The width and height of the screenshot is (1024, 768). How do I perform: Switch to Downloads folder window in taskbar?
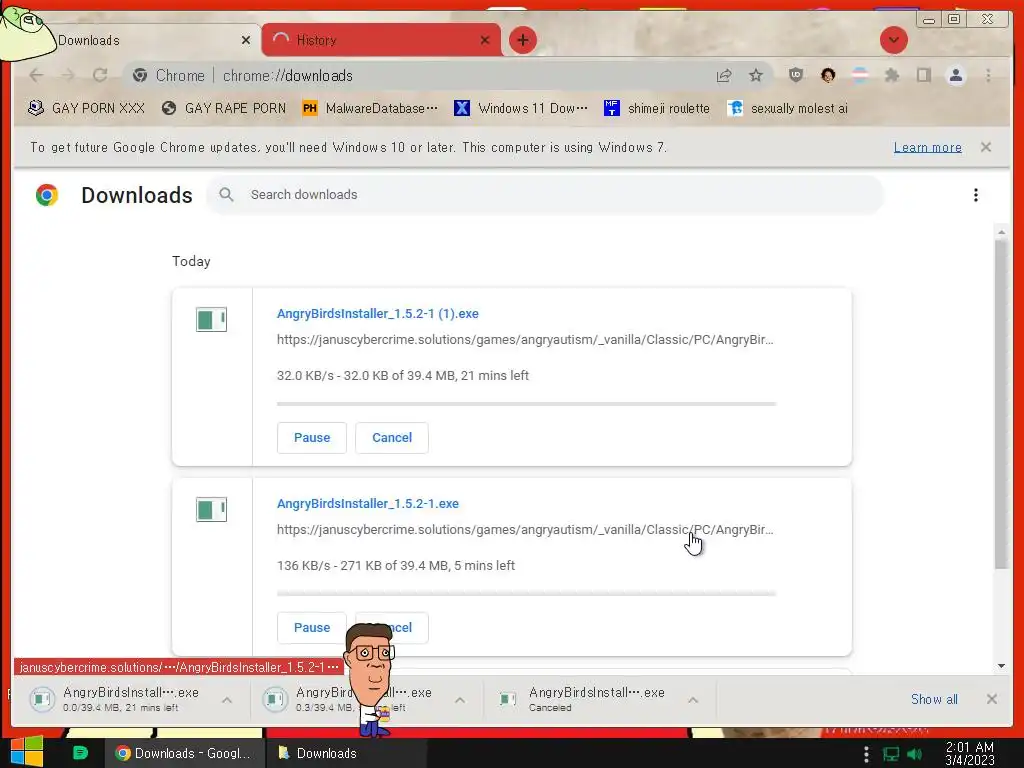coord(346,754)
